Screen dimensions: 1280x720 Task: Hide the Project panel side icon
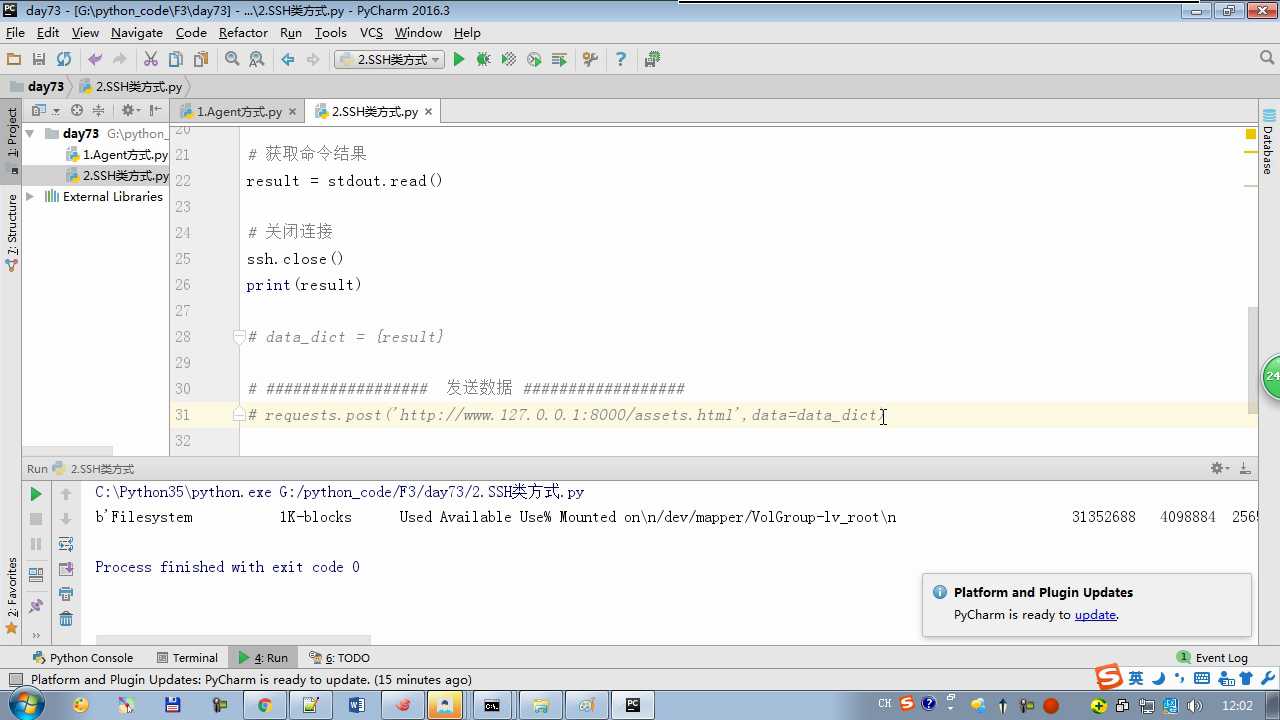(155, 111)
